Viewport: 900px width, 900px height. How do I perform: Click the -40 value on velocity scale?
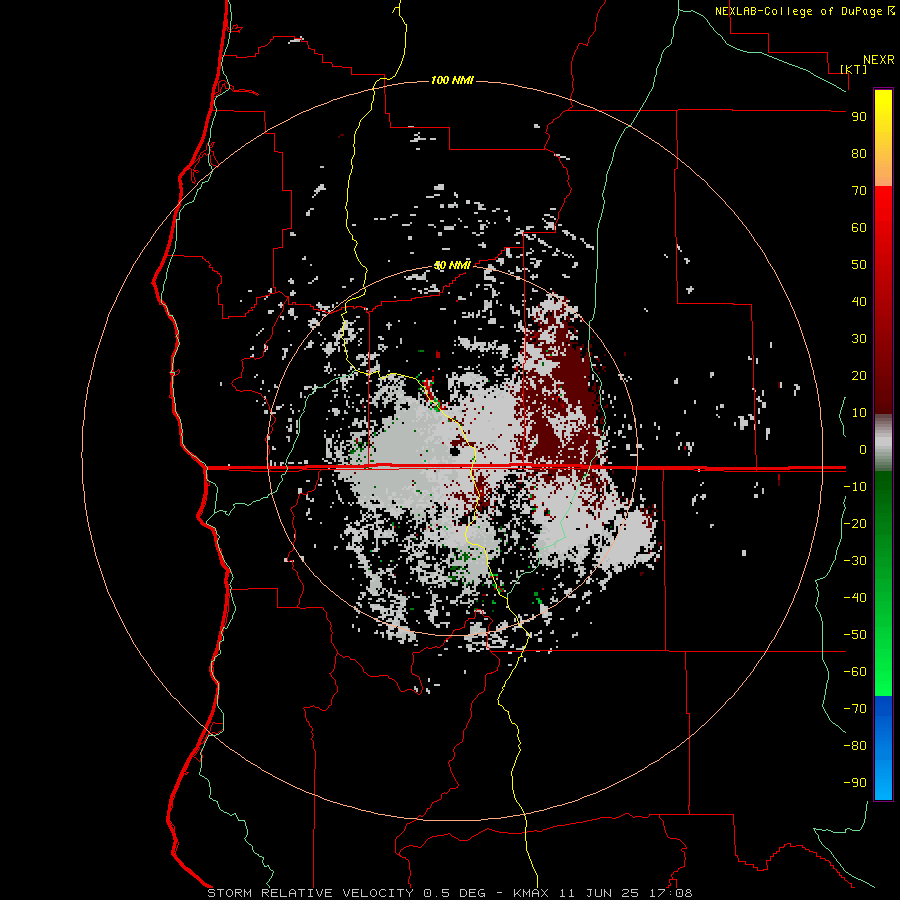(855, 598)
